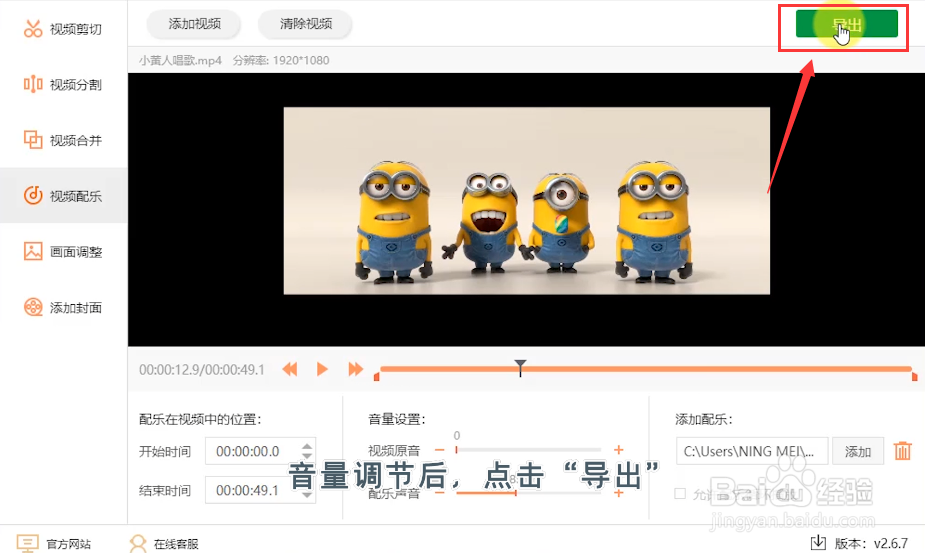Screen dimensions: 925x553
Task: Click the 添加视频 button
Action: click(x=194, y=24)
